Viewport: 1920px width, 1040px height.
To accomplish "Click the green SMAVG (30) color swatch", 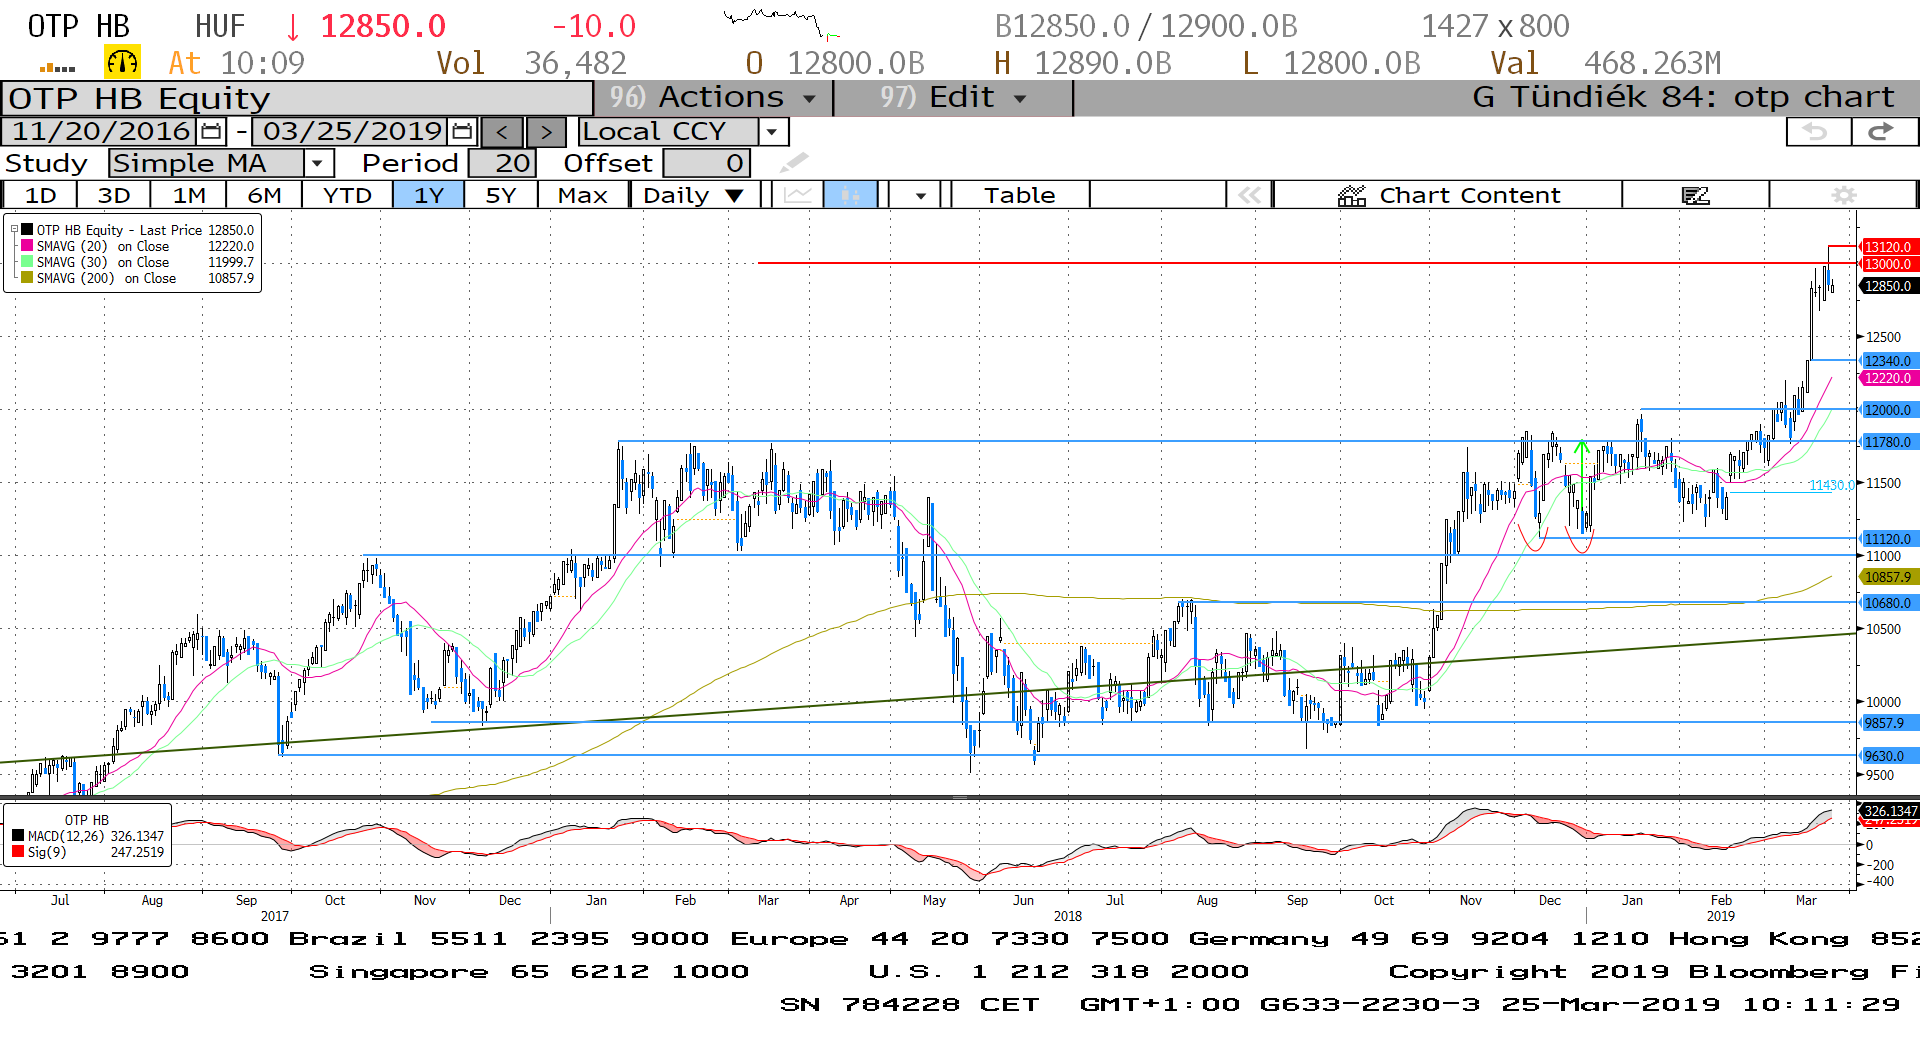I will (x=27, y=262).
